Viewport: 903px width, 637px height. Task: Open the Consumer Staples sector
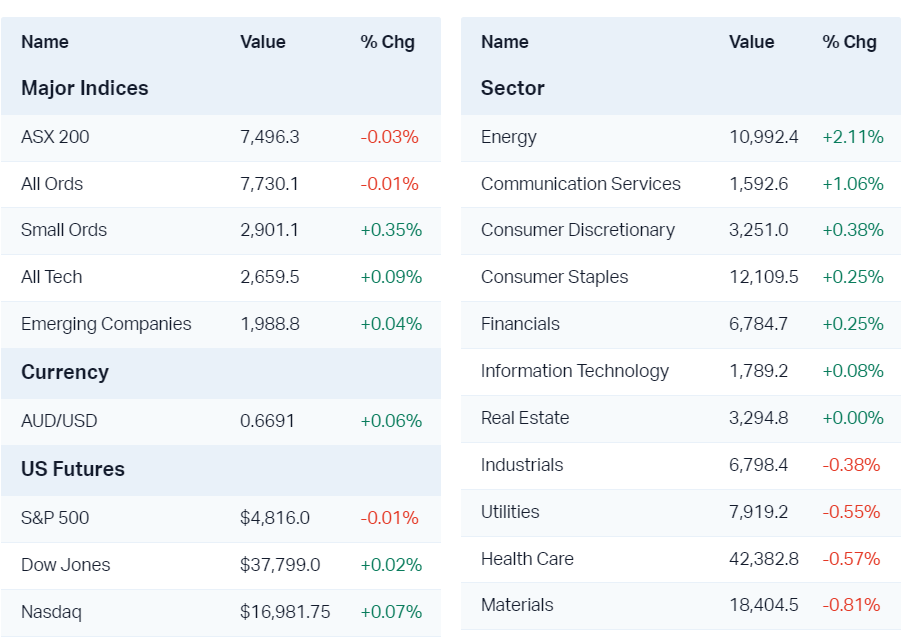(555, 277)
